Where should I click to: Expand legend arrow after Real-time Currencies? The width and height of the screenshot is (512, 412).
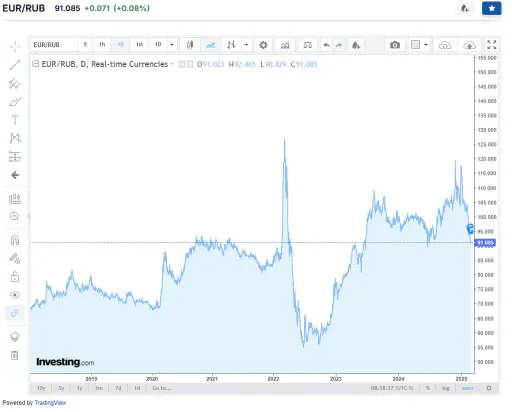click(x=171, y=64)
